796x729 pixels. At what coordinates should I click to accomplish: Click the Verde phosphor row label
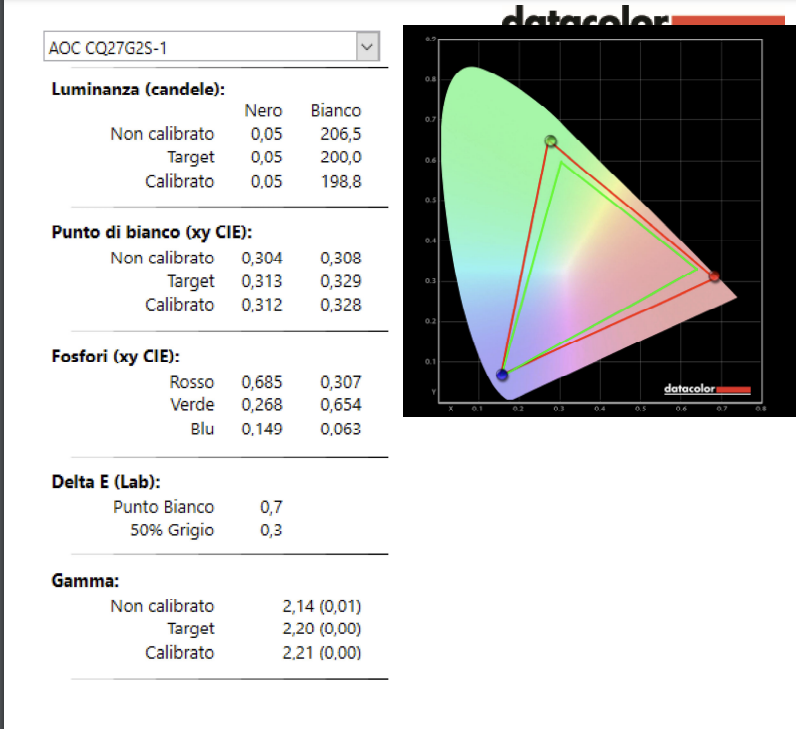[x=192, y=405]
